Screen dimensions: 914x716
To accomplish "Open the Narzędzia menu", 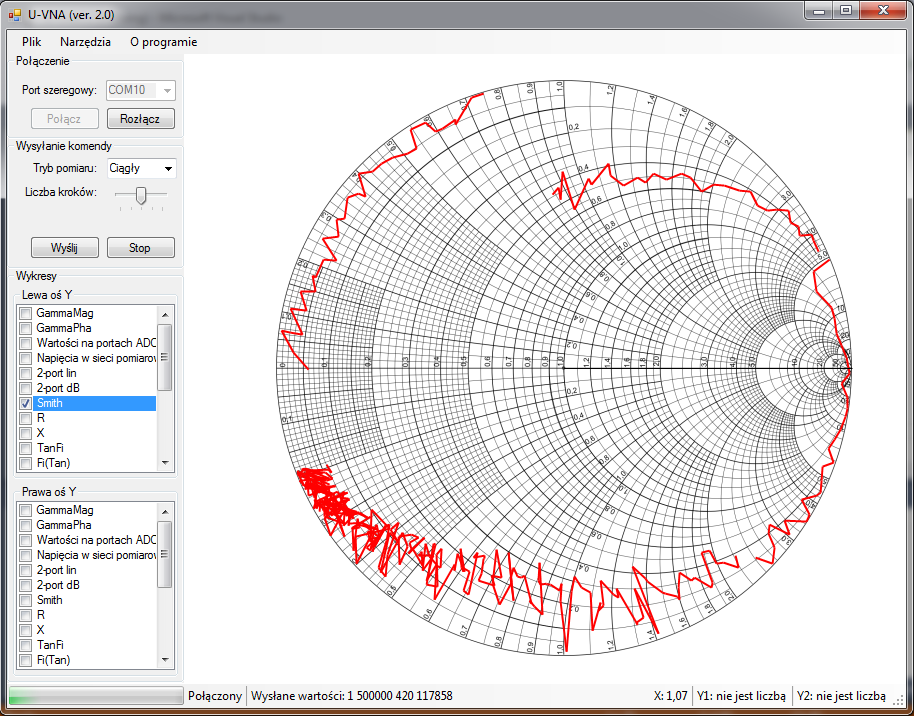I will click(x=85, y=42).
